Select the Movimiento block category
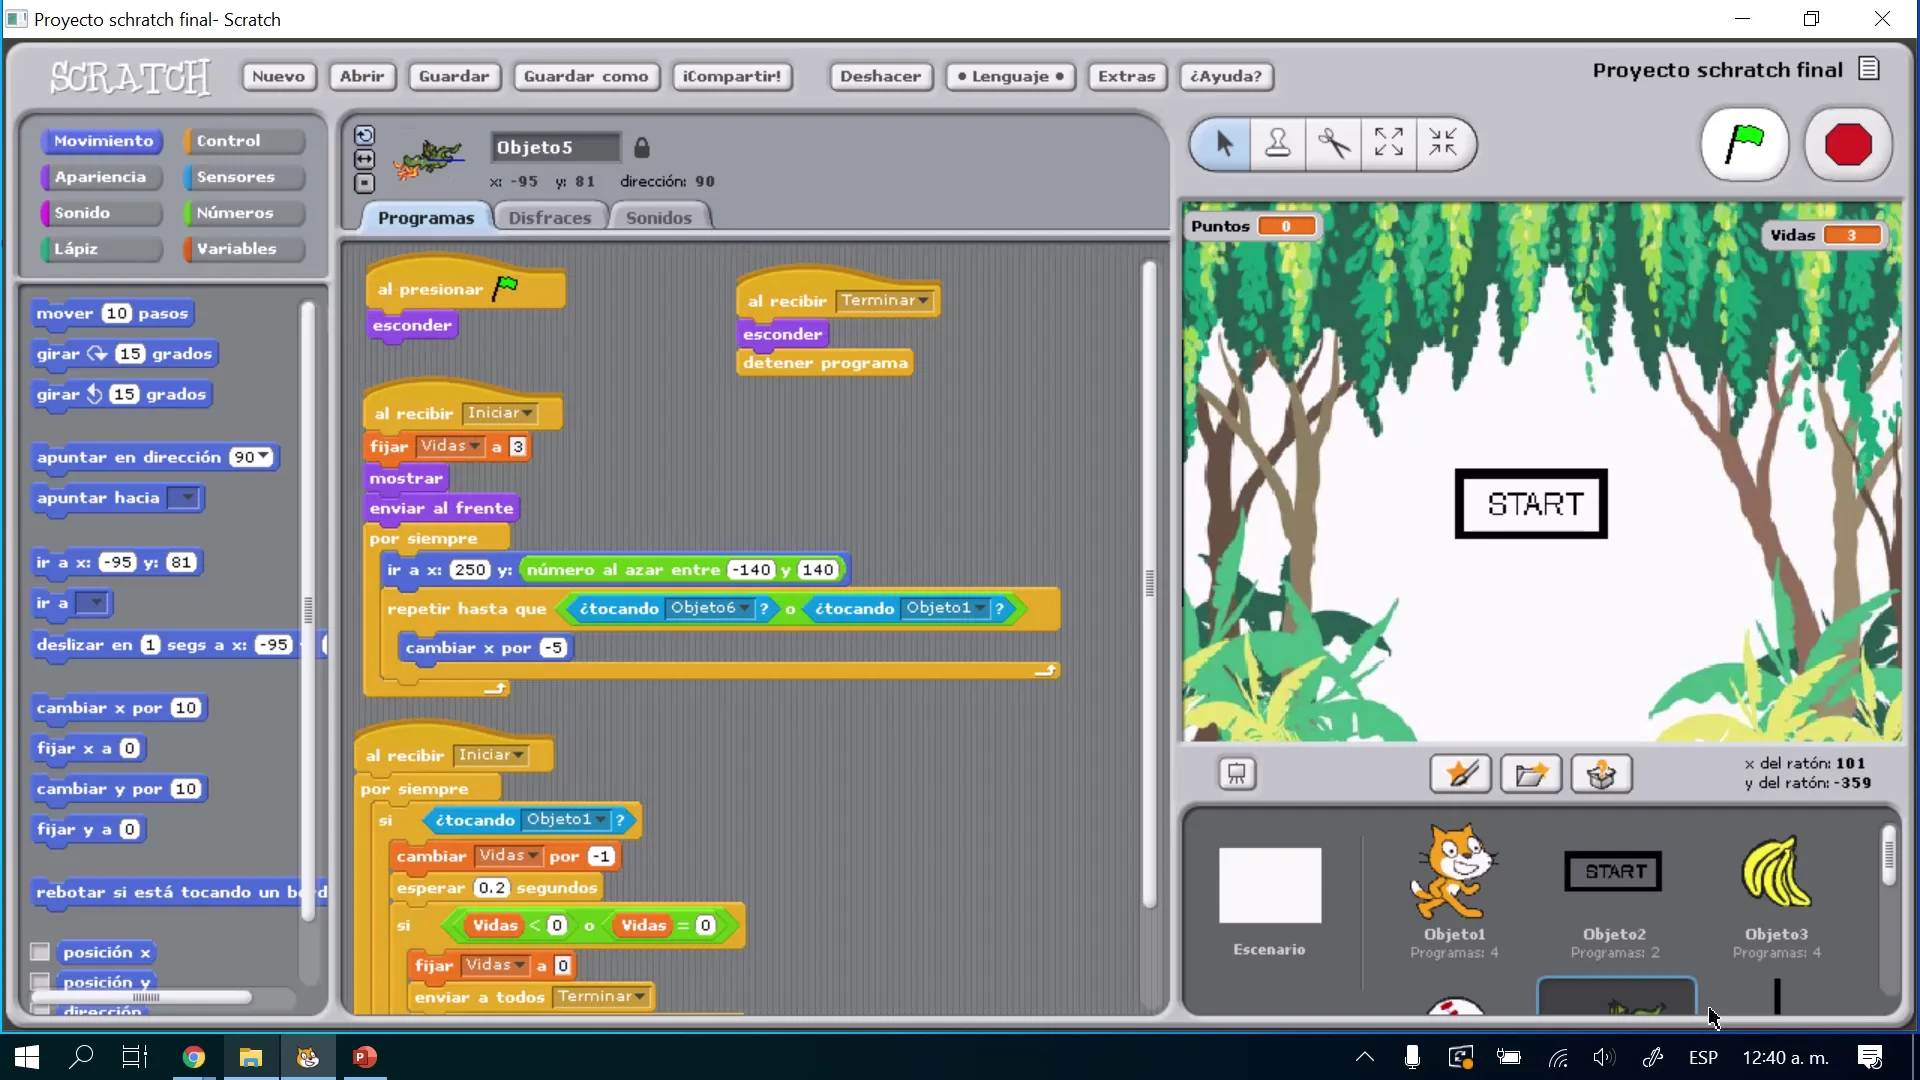 102,141
